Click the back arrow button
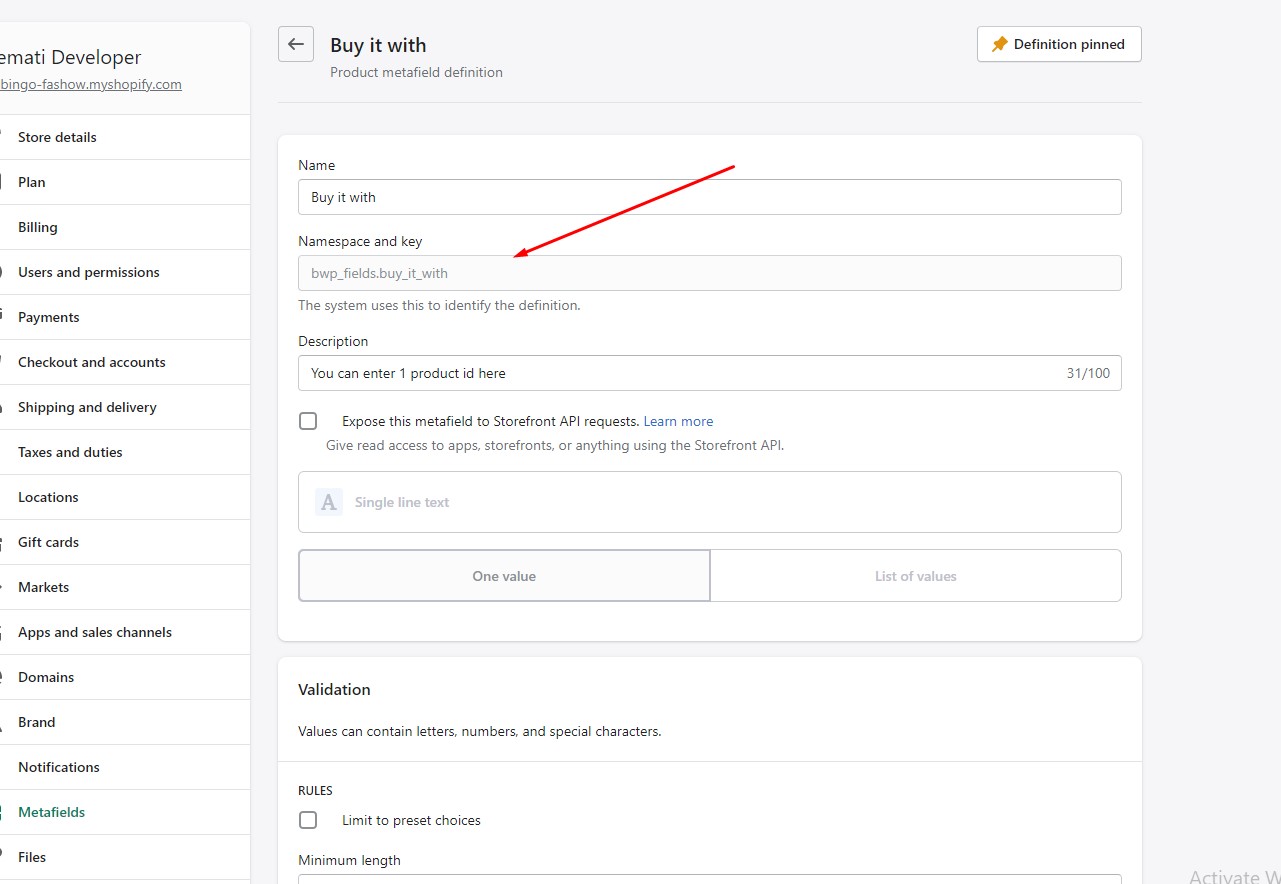The height and width of the screenshot is (884, 1281). [296, 44]
